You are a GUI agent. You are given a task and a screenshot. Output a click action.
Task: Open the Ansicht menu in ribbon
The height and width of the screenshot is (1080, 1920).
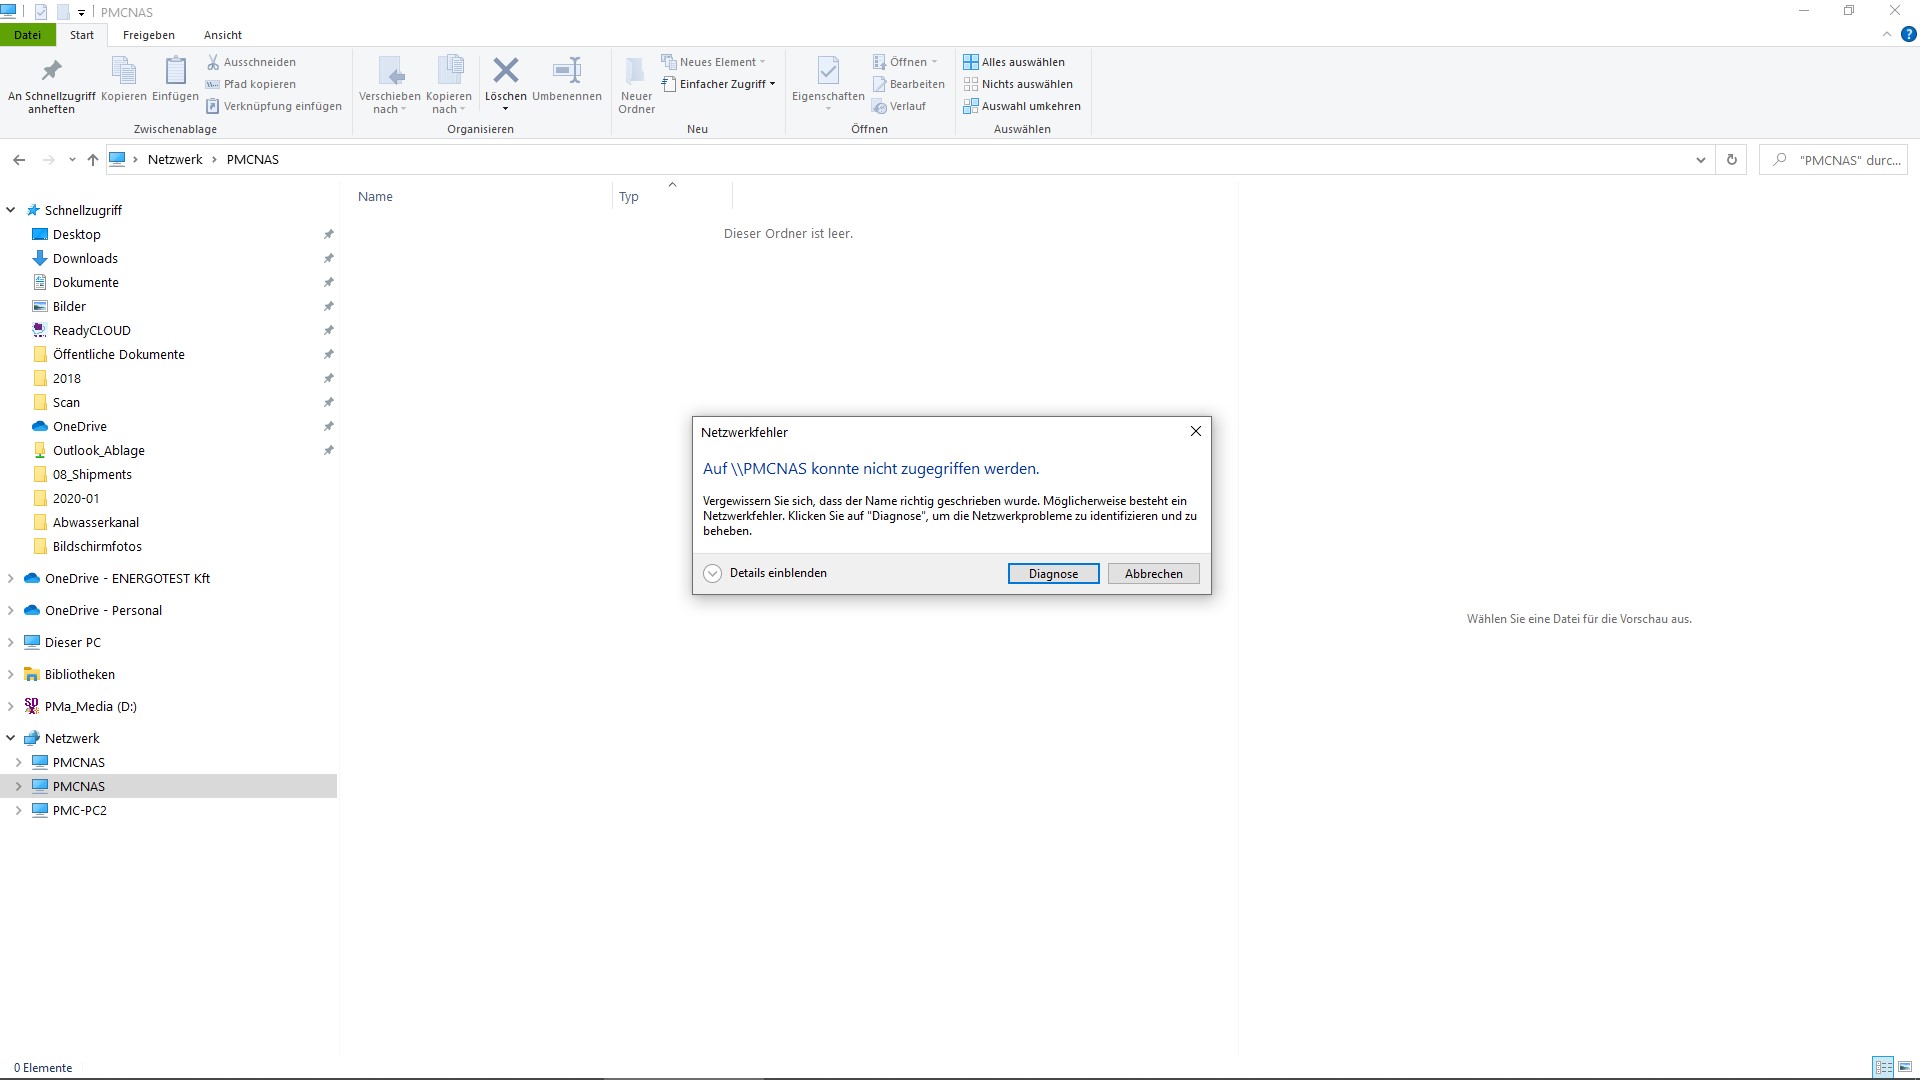222,36
